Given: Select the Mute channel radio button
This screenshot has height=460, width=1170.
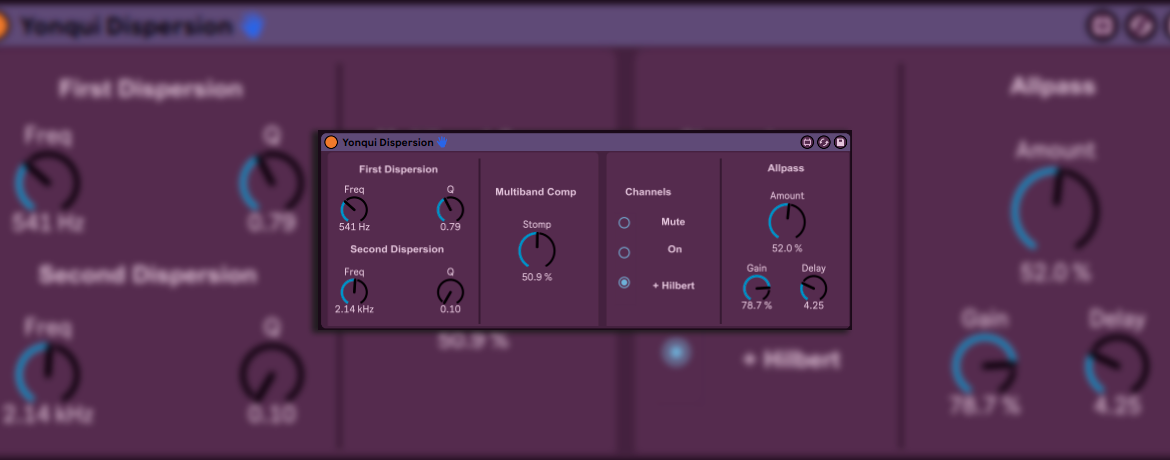Looking at the screenshot, I should click(624, 222).
